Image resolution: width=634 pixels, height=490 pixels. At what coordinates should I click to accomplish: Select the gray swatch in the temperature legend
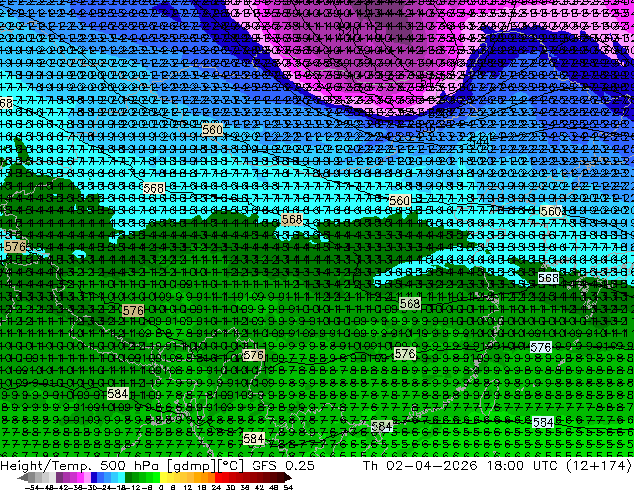32,478
